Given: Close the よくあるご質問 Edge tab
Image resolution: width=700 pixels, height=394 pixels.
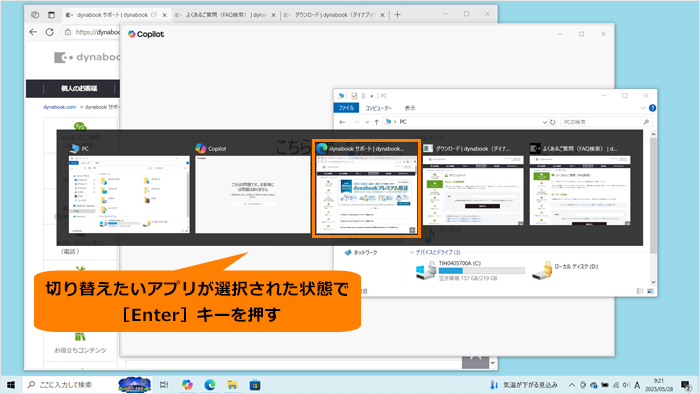Looking at the screenshot, I should (273, 15).
